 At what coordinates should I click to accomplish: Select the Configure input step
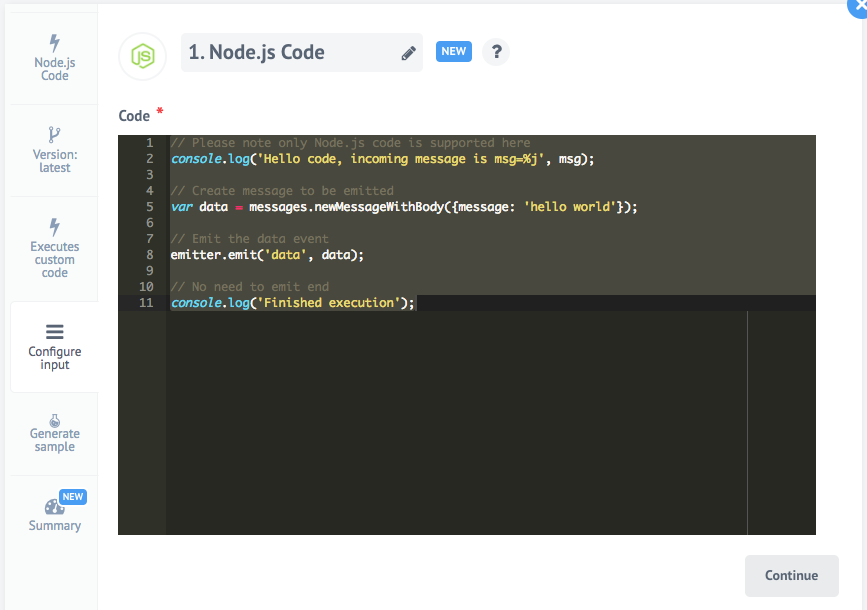point(54,347)
